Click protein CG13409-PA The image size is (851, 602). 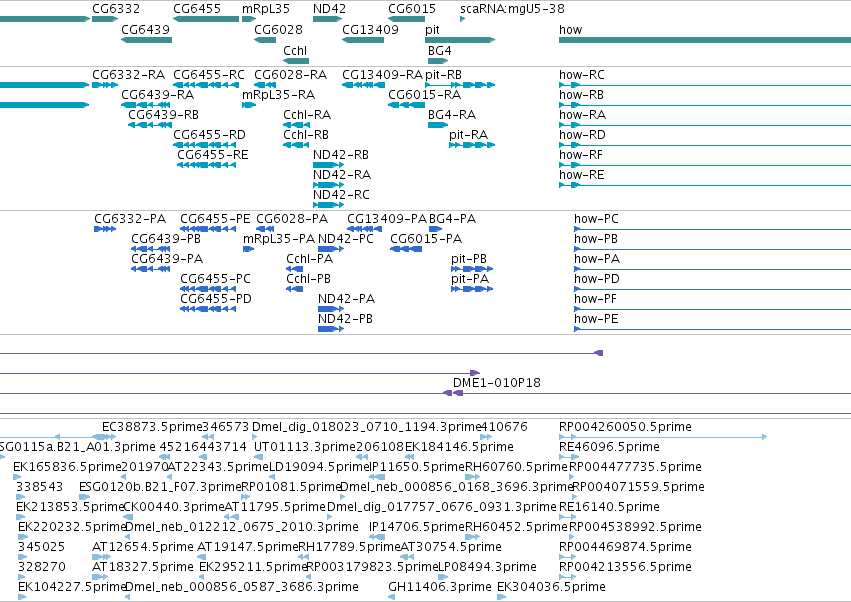(x=387, y=219)
